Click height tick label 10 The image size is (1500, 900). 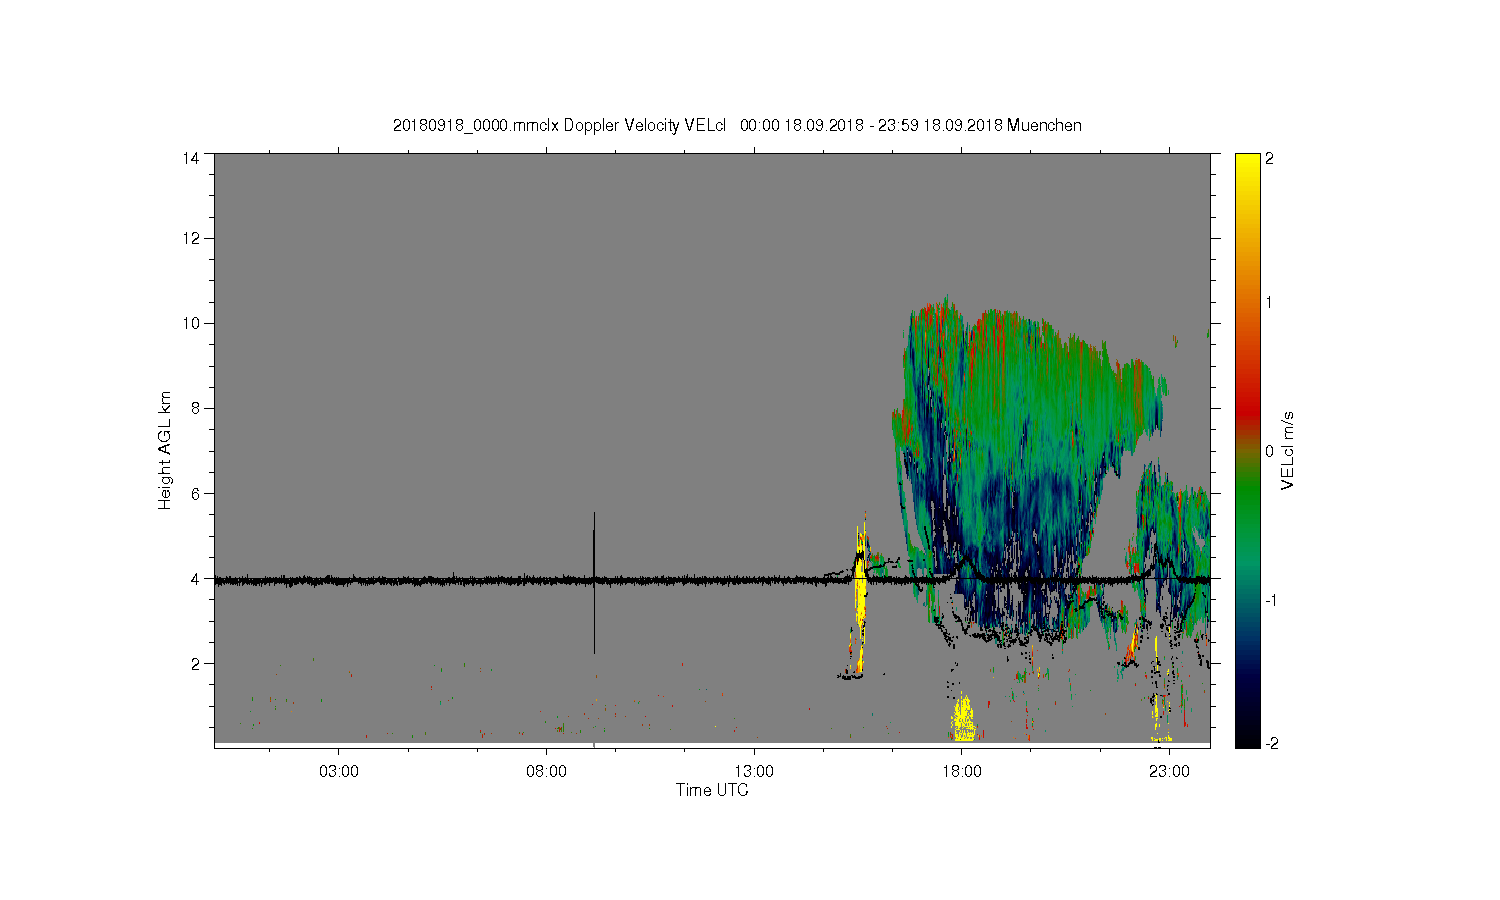(x=191, y=323)
